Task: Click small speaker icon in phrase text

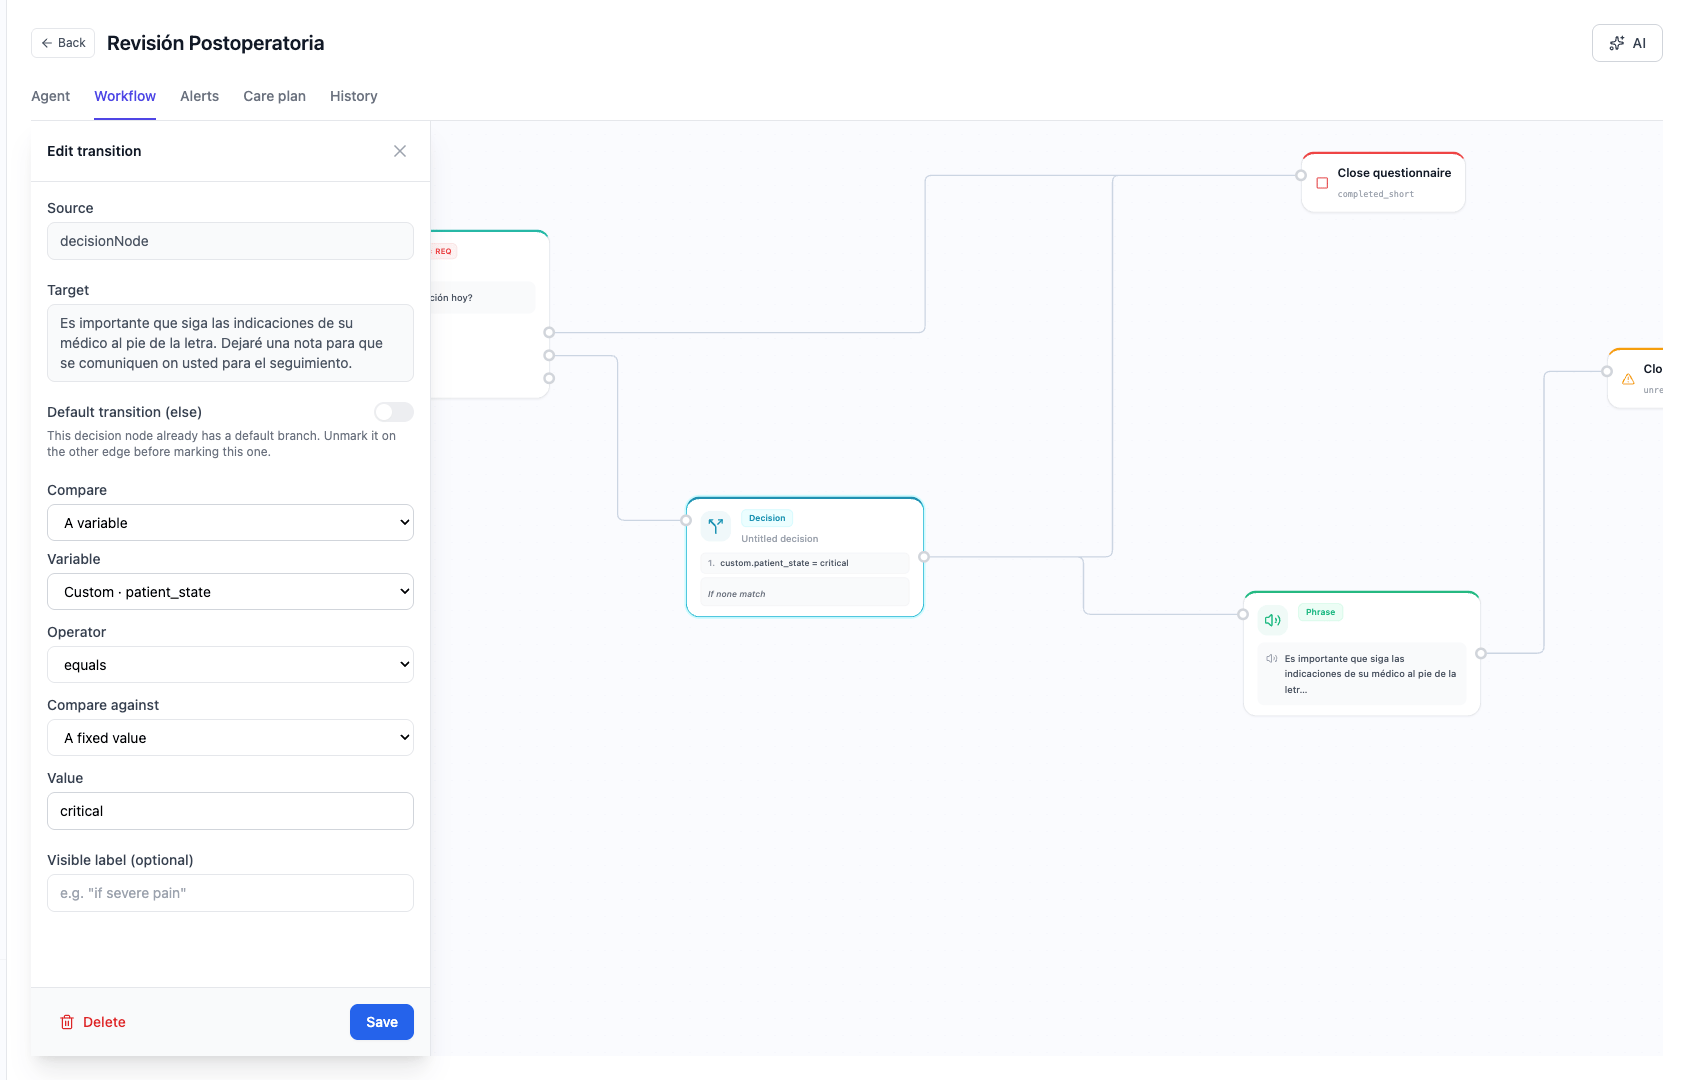Action: 1272,659
